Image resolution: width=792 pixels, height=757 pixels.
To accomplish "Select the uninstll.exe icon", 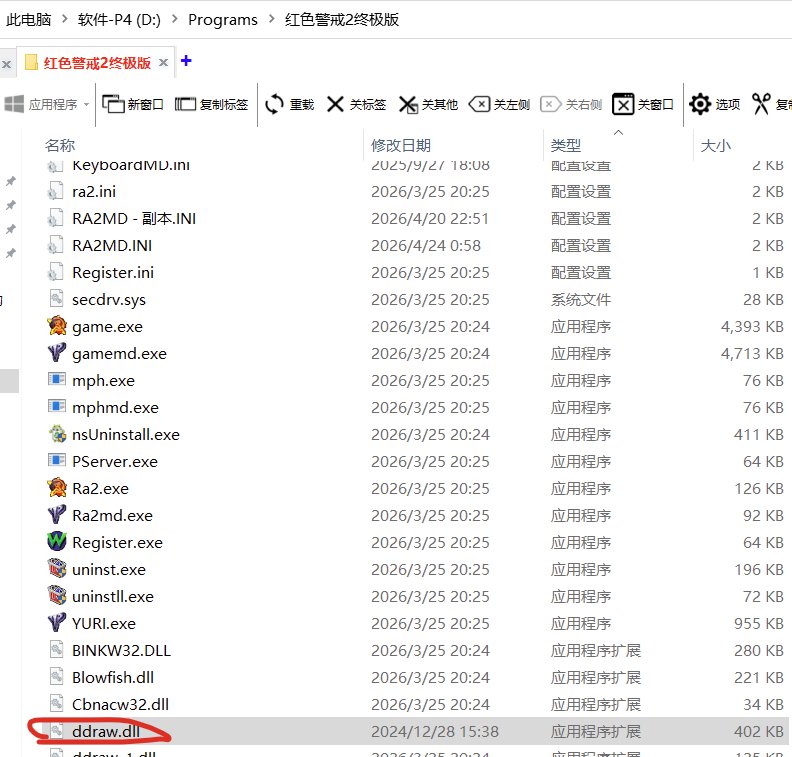I will (57, 595).
